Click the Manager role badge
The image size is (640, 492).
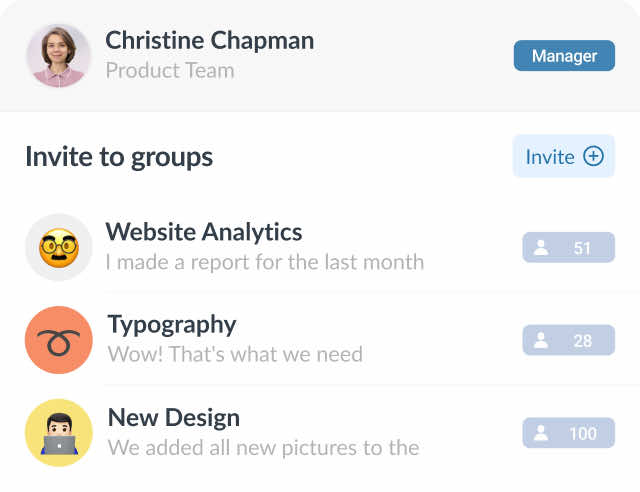coord(564,56)
